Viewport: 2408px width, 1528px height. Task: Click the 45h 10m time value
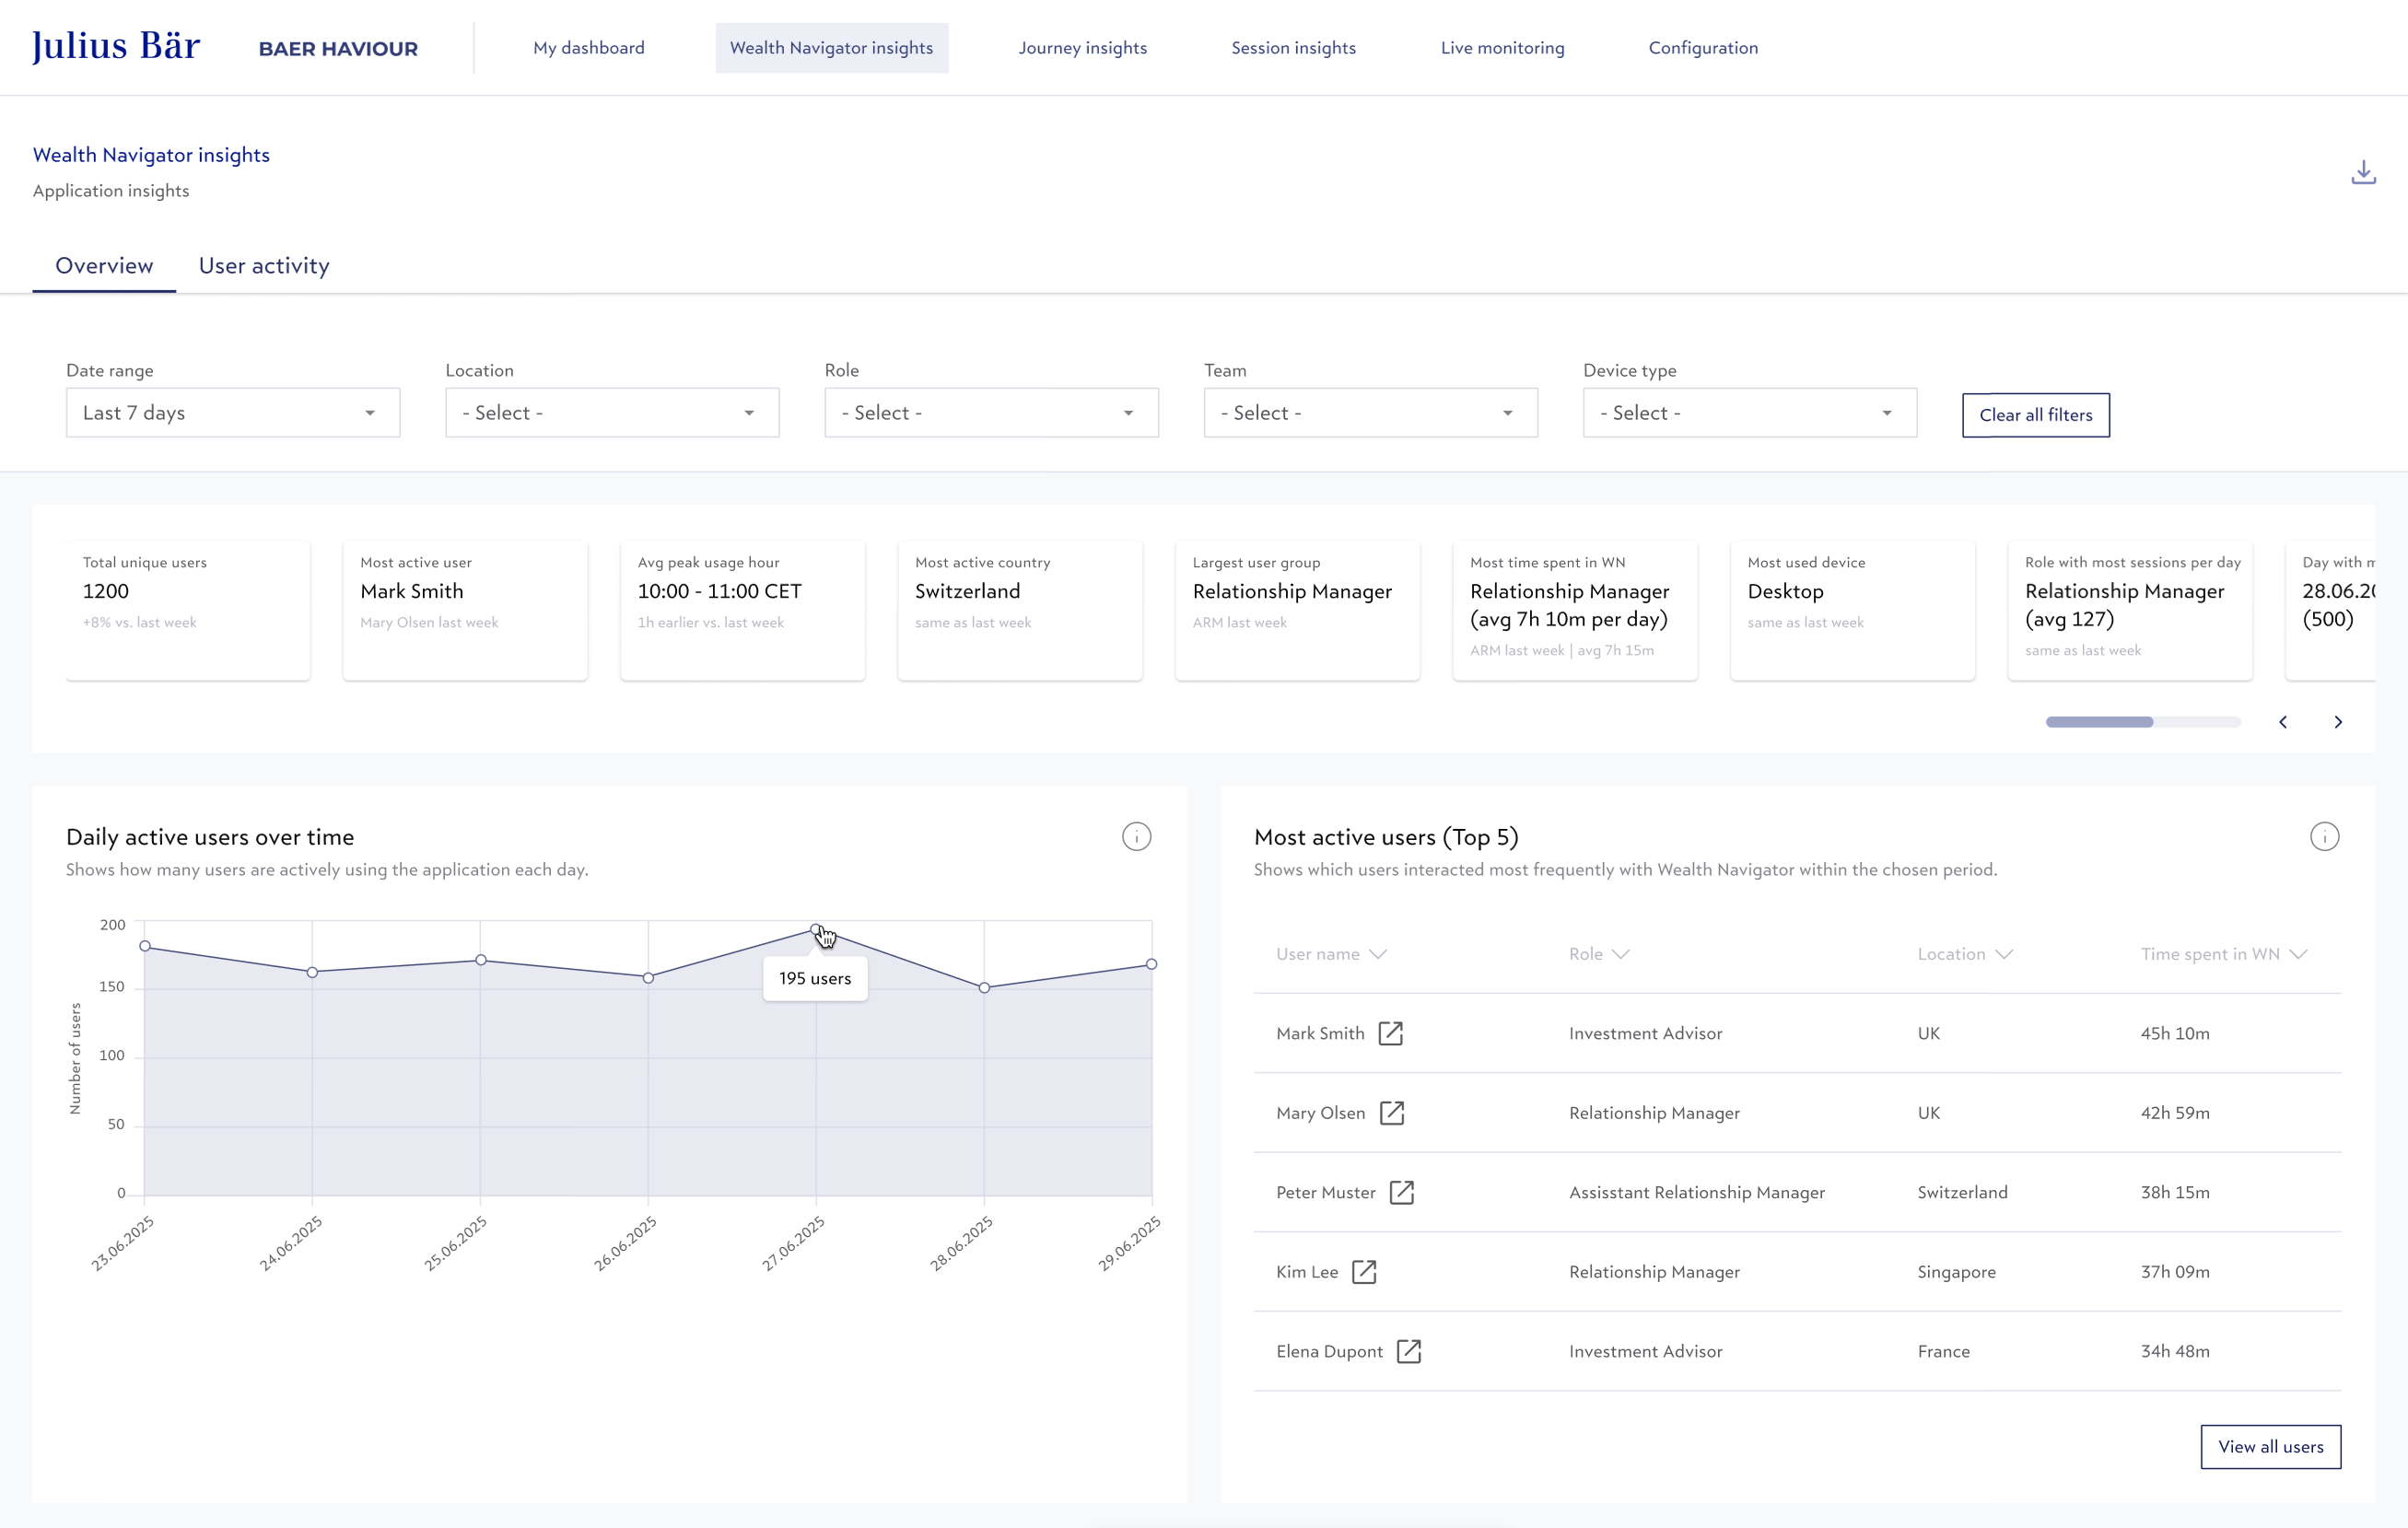click(x=2175, y=1033)
